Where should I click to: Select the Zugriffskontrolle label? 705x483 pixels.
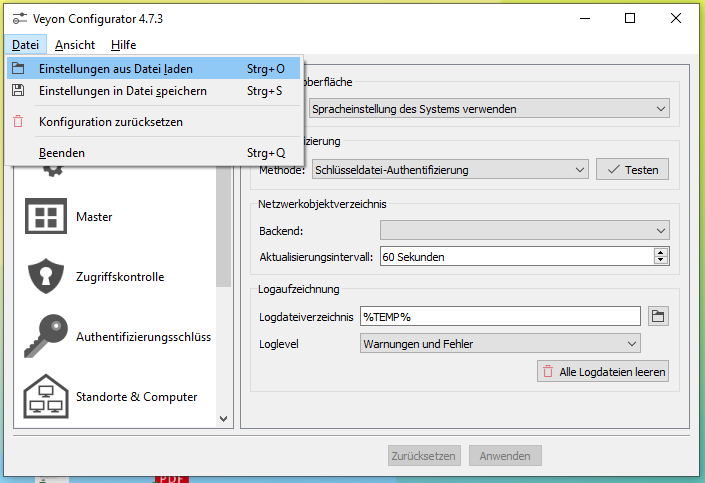(x=120, y=276)
